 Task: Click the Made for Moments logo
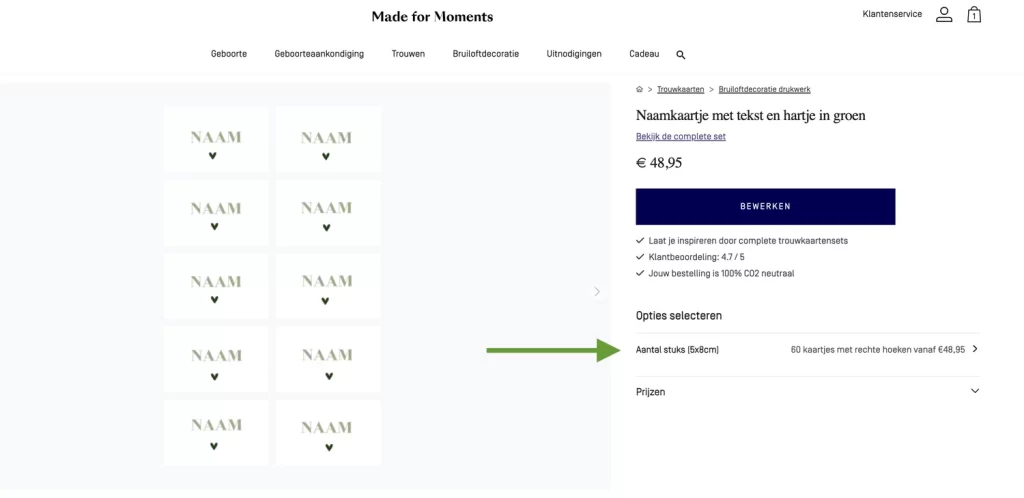pyautogui.click(x=432, y=16)
